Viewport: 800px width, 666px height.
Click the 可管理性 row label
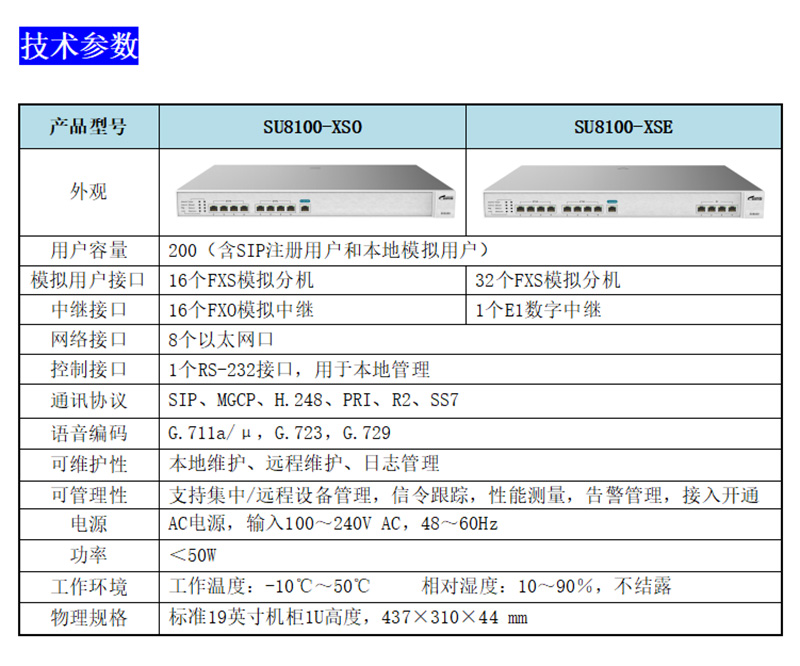[x=89, y=495]
